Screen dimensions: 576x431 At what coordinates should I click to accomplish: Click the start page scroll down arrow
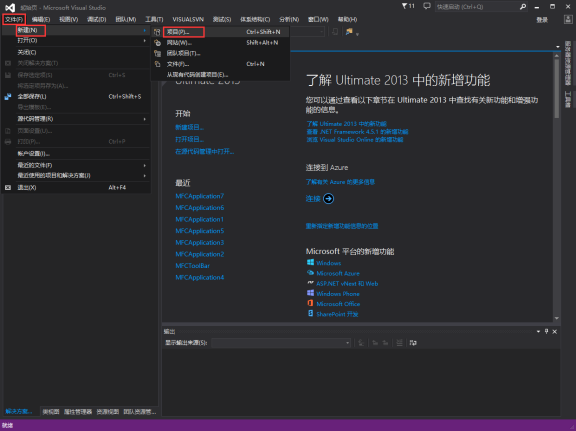(557, 318)
